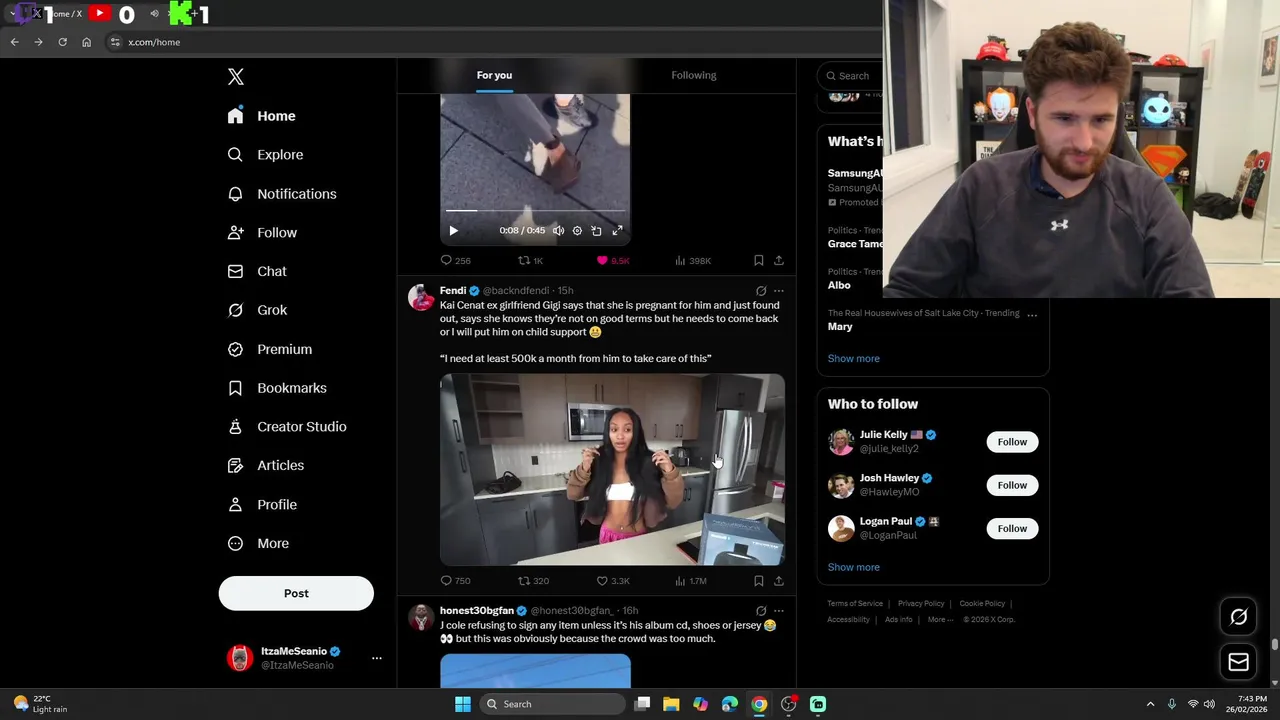
Task: Play Fendi's kitchen video thumbnail
Action: pos(612,469)
